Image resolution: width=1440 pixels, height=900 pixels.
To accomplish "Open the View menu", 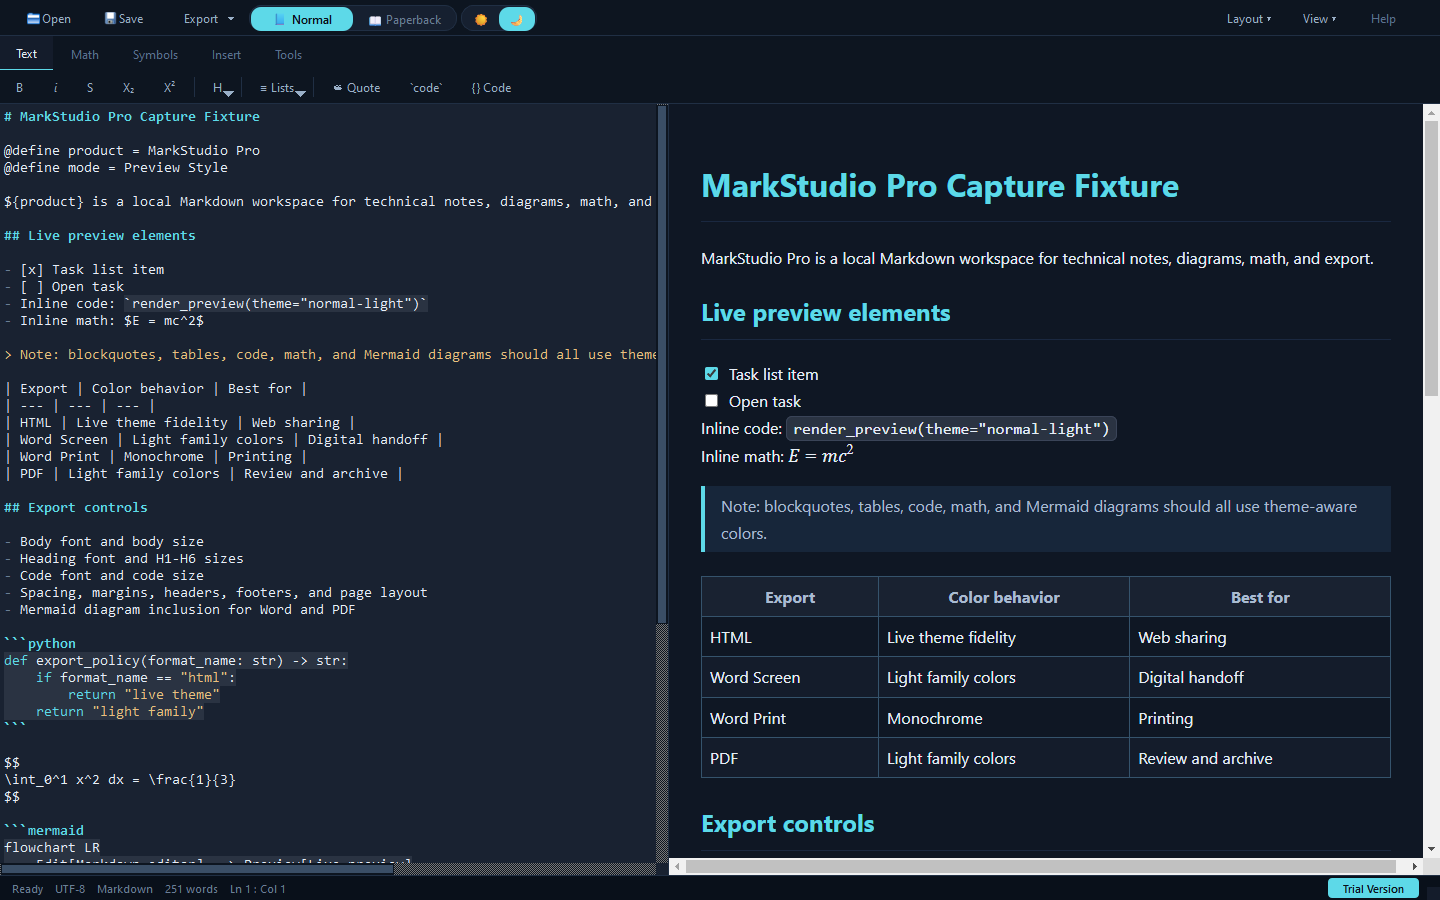I will click(1319, 19).
